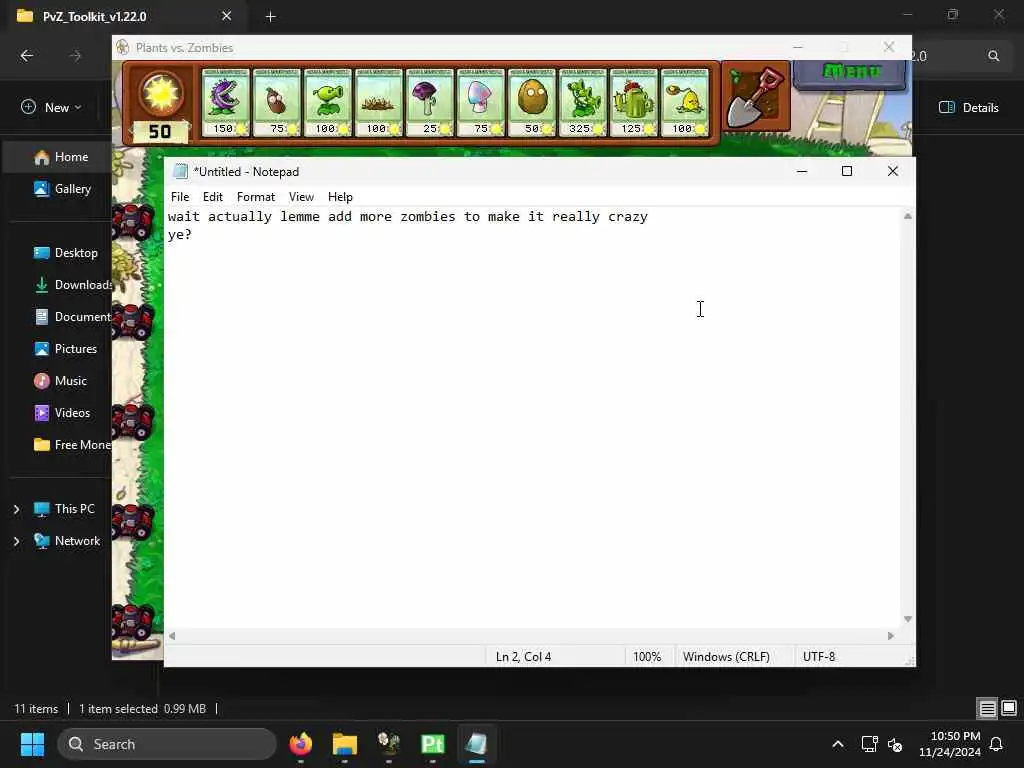The width and height of the screenshot is (1024, 768).
Task: Select the Kernel-pult seed packet
Action: pyautogui.click(x=684, y=103)
